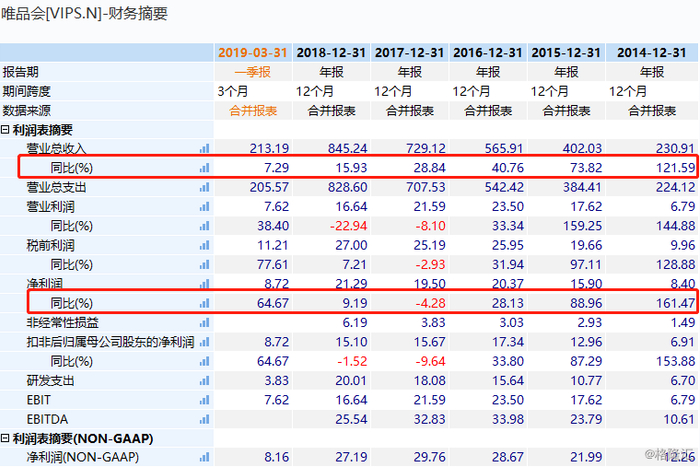This screenshot has width=700, height=467.
Task: Click the EBIT row label
Action: 38,400
